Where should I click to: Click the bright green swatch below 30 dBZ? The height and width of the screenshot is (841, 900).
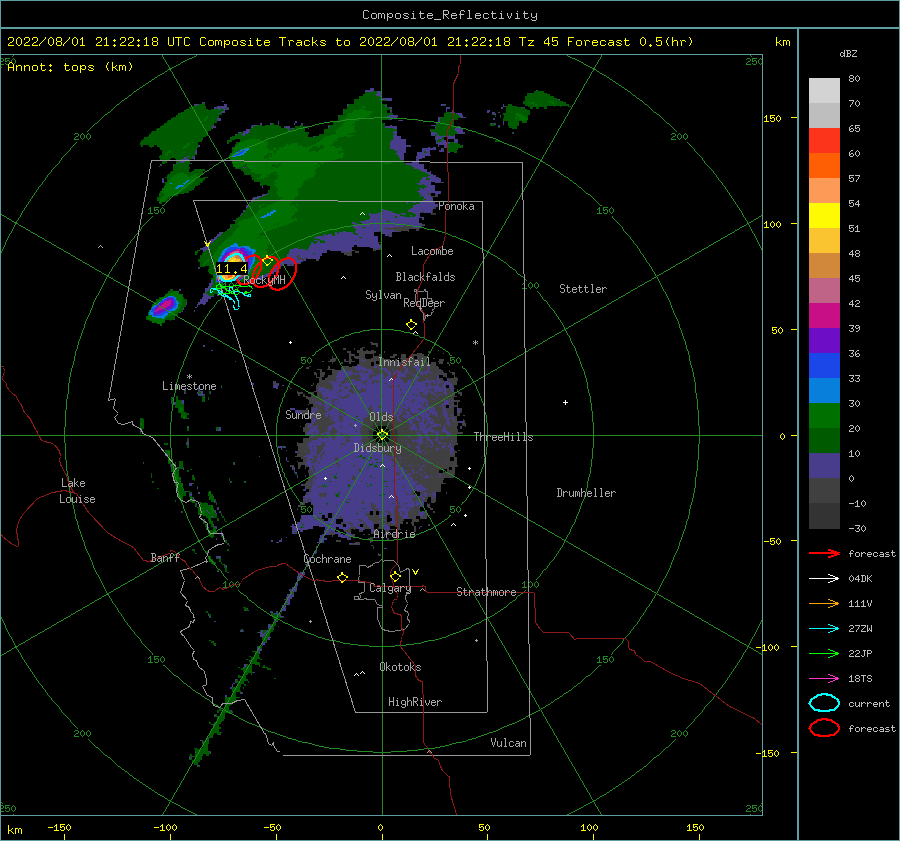pyautogui.click(x=824, y=416)
